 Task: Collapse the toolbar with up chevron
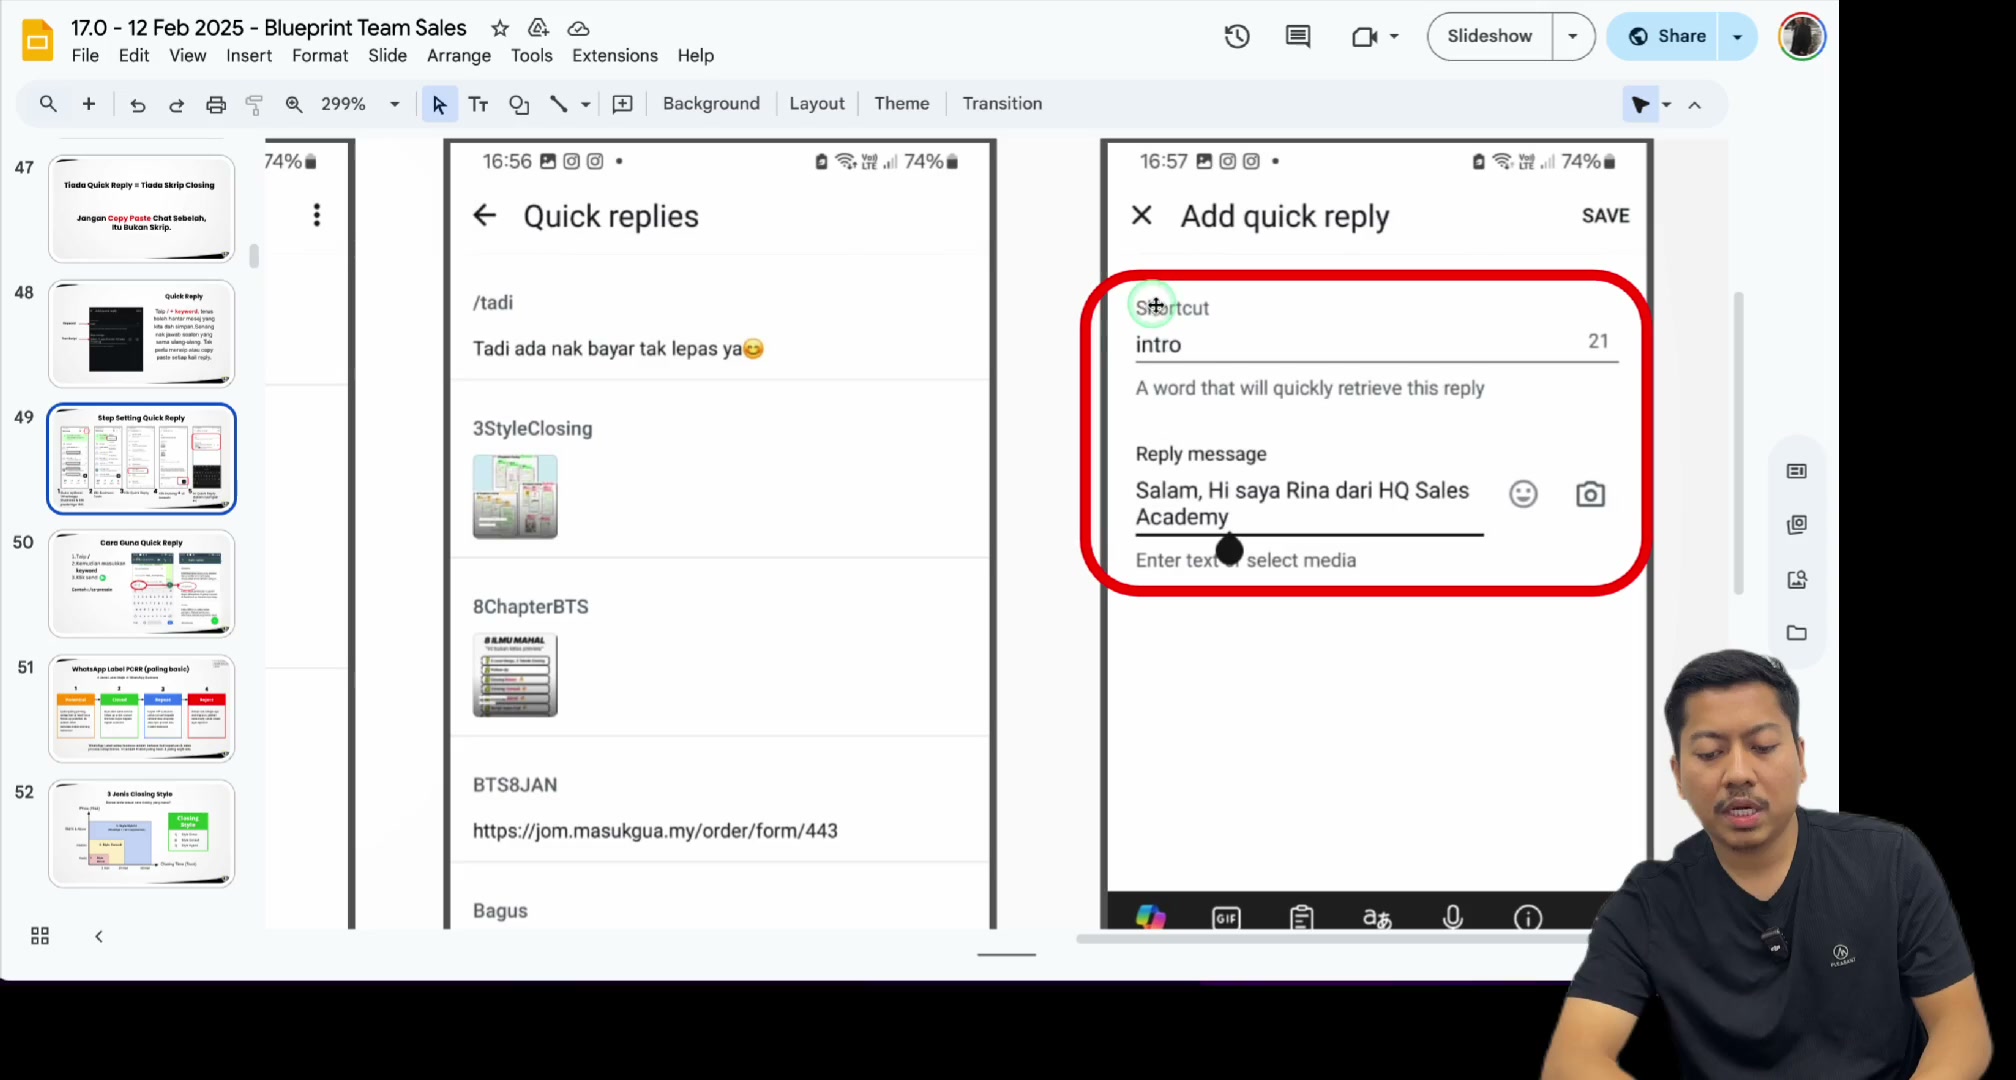(x=1695, y=104)
